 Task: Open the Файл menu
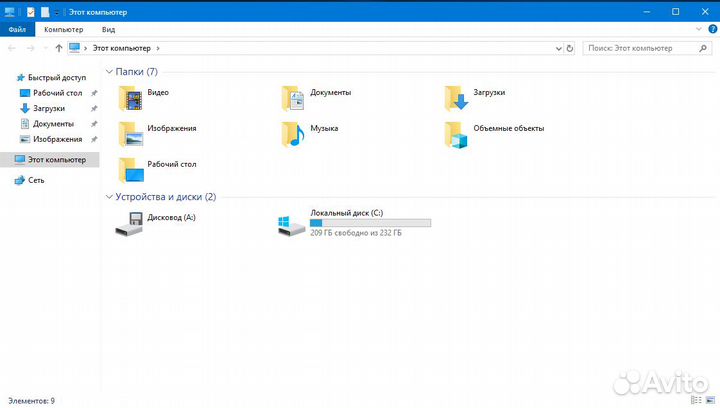17,30
